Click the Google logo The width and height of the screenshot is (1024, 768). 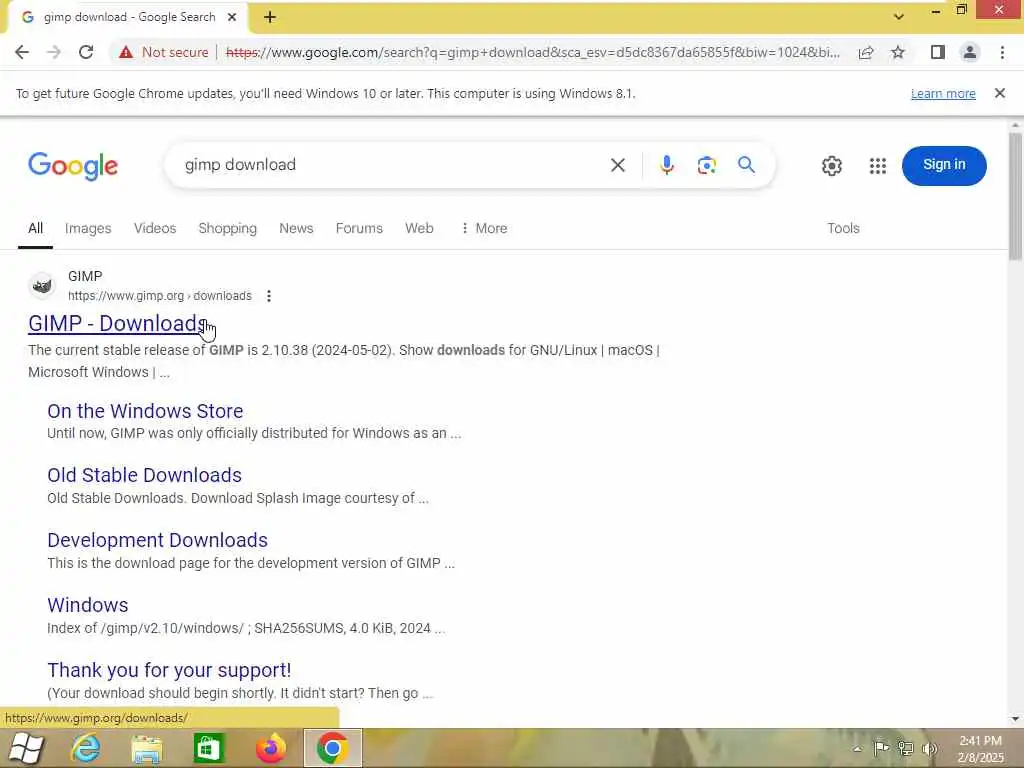73,166
